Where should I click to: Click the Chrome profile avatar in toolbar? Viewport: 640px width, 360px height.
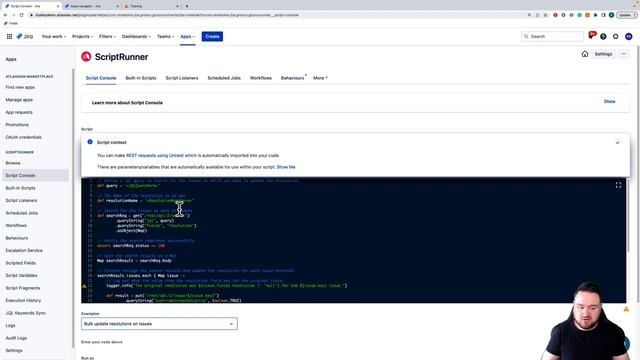click(x=611, y=15)
